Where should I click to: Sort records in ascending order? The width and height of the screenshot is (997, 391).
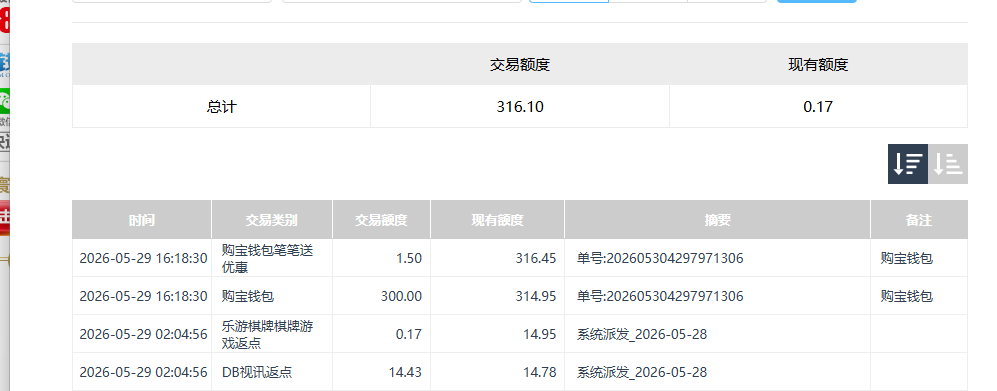pos(947,164)
